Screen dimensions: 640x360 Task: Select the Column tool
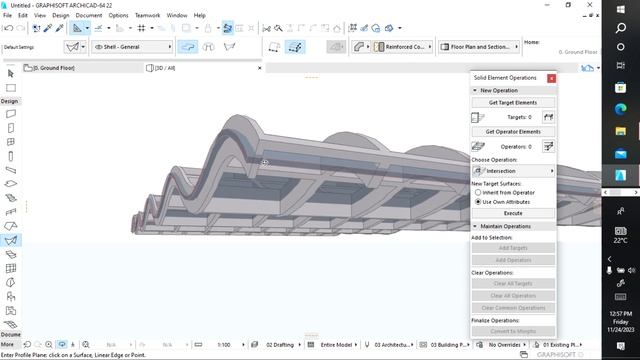click(x=11, y=156)
